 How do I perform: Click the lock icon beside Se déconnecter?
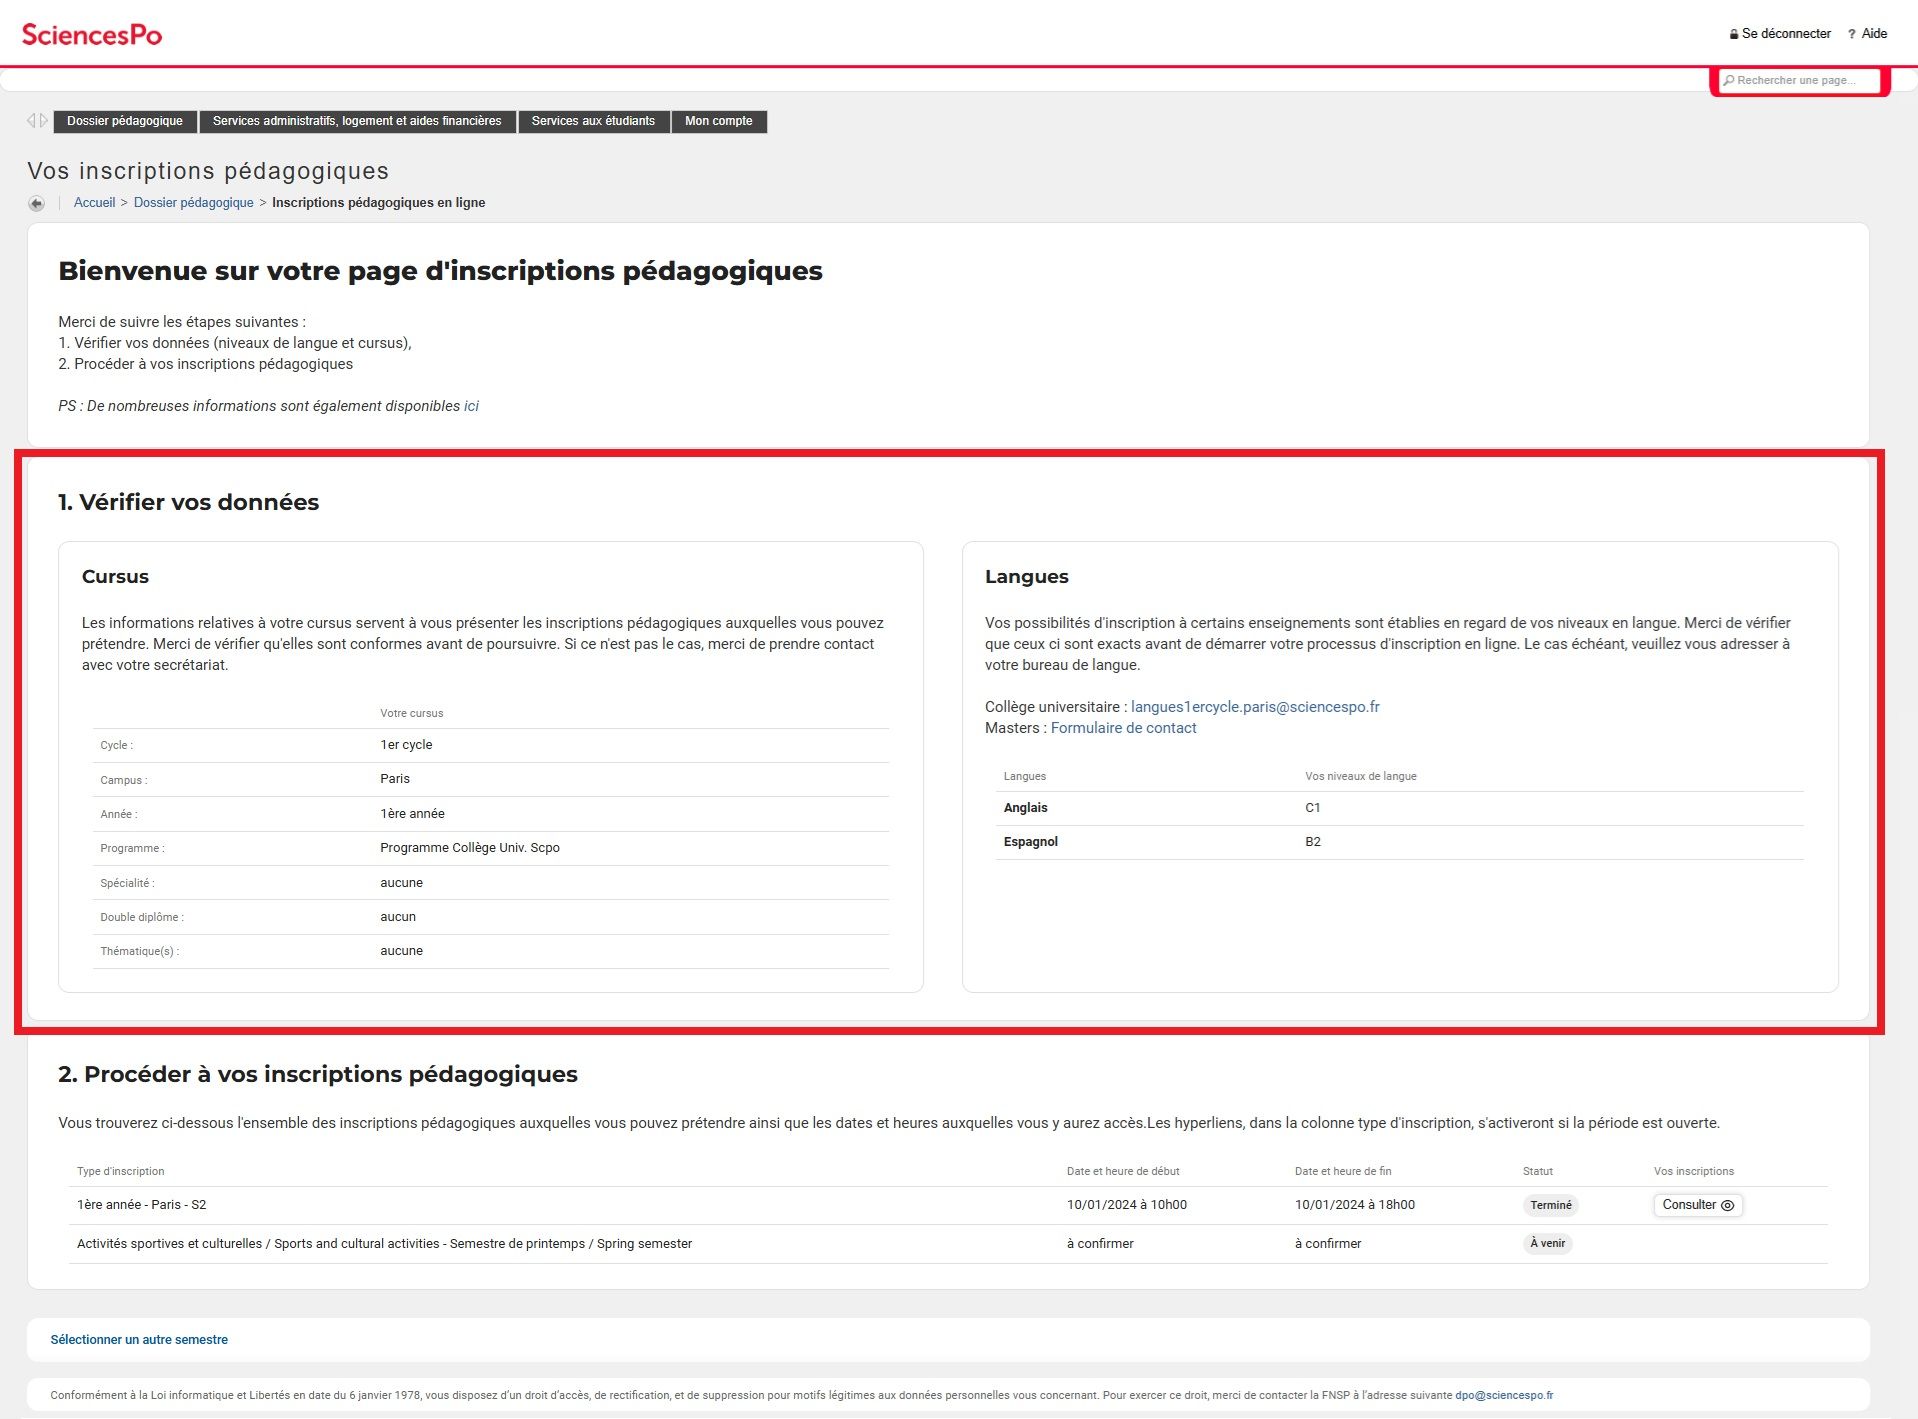[1734, 33]
